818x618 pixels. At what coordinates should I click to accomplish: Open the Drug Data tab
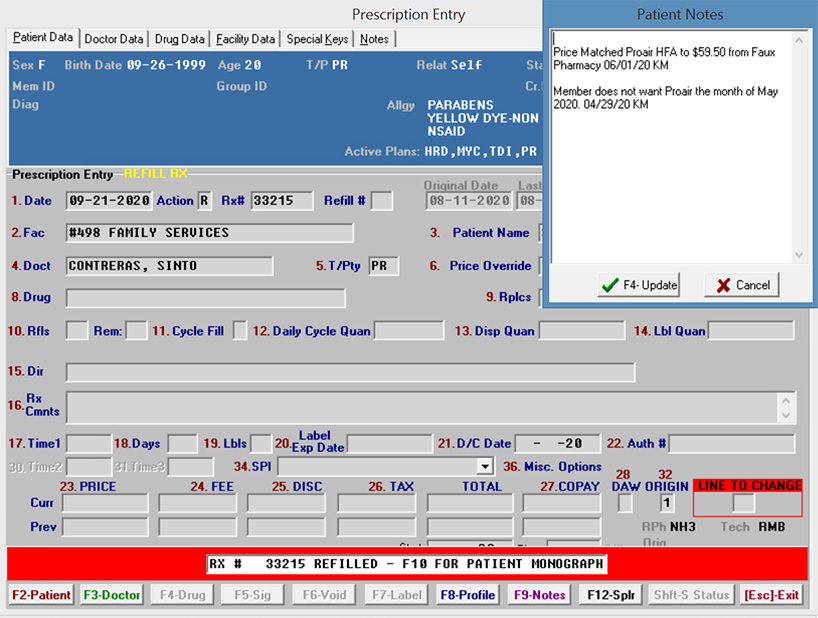pos(179,39)
